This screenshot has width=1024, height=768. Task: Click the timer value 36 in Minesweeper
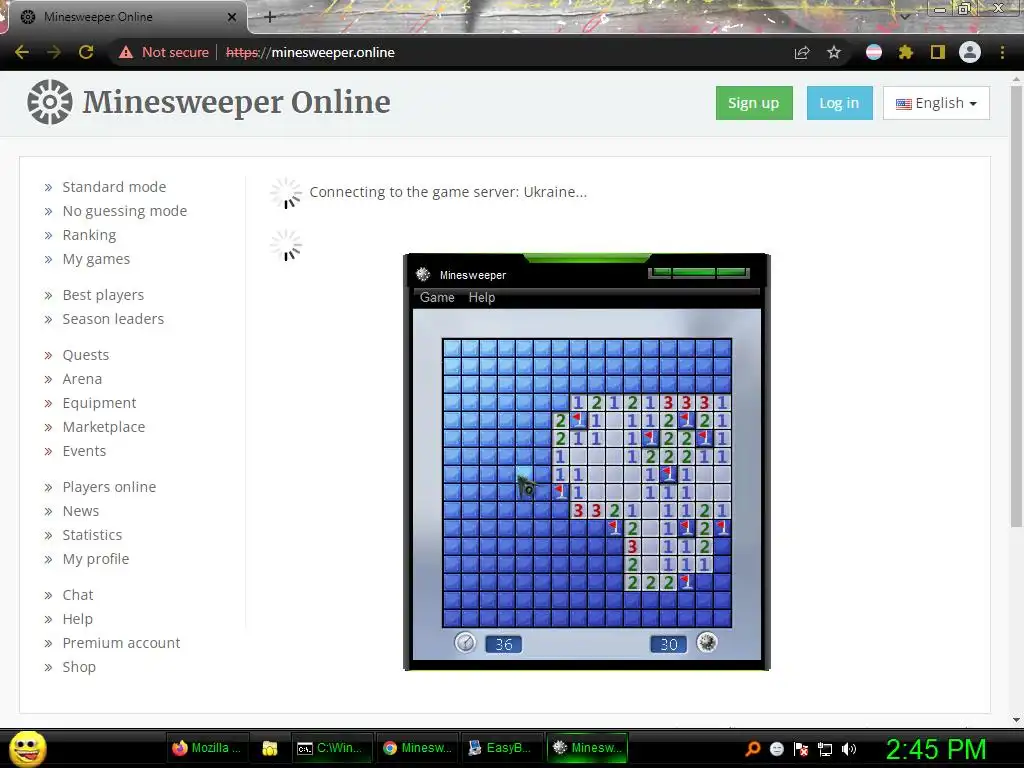pyautogui.click(x=504, y=645)
